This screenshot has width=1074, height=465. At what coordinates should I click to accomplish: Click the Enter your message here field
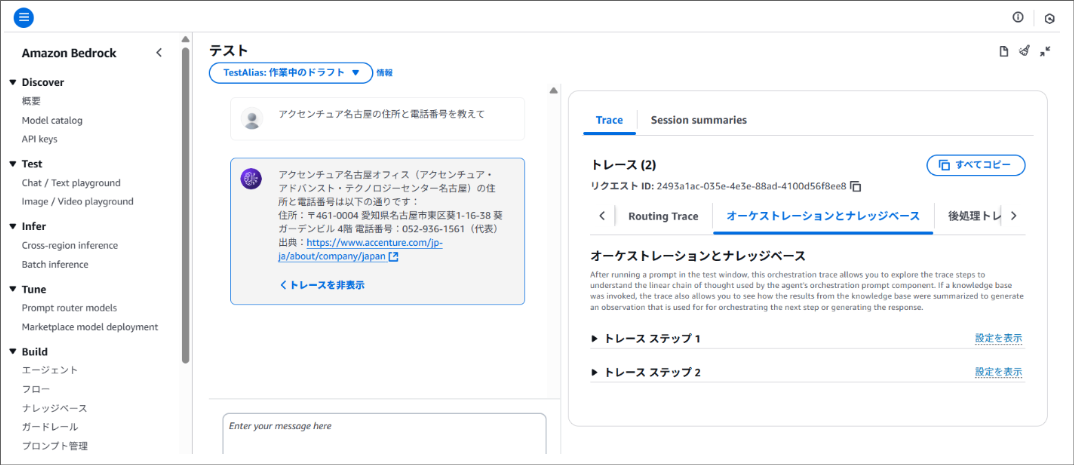point(384,433)
